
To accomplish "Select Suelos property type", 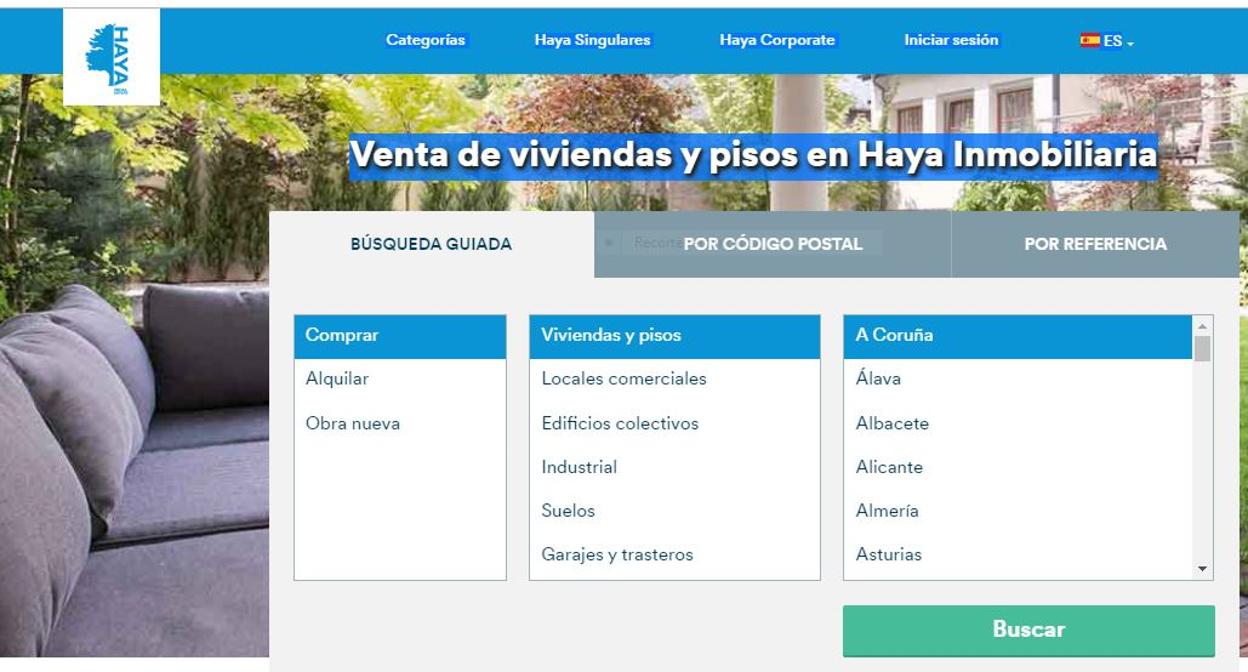I will [x=568, y=510].
